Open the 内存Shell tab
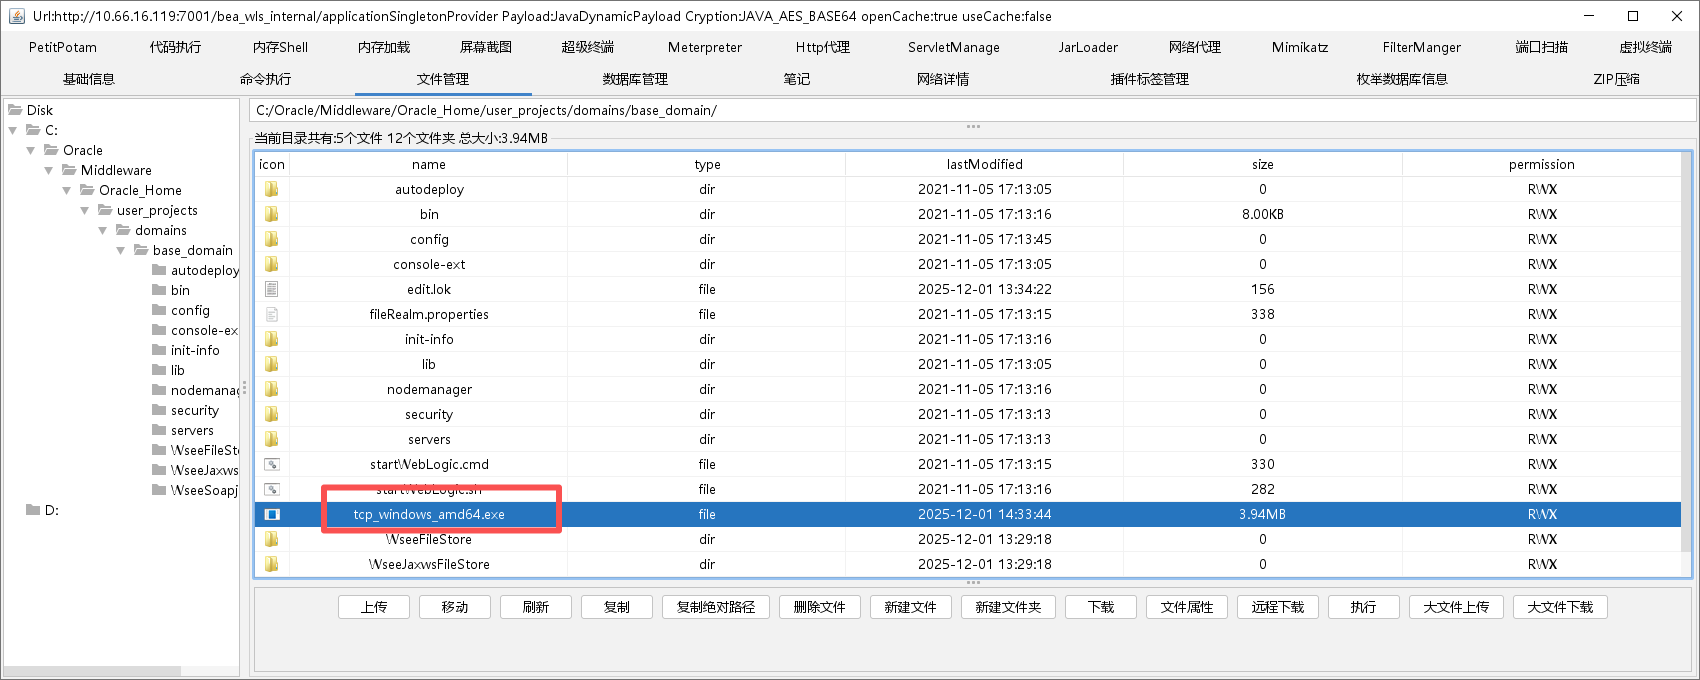The width and height of the screenshot is (1700, 680). 280,47
